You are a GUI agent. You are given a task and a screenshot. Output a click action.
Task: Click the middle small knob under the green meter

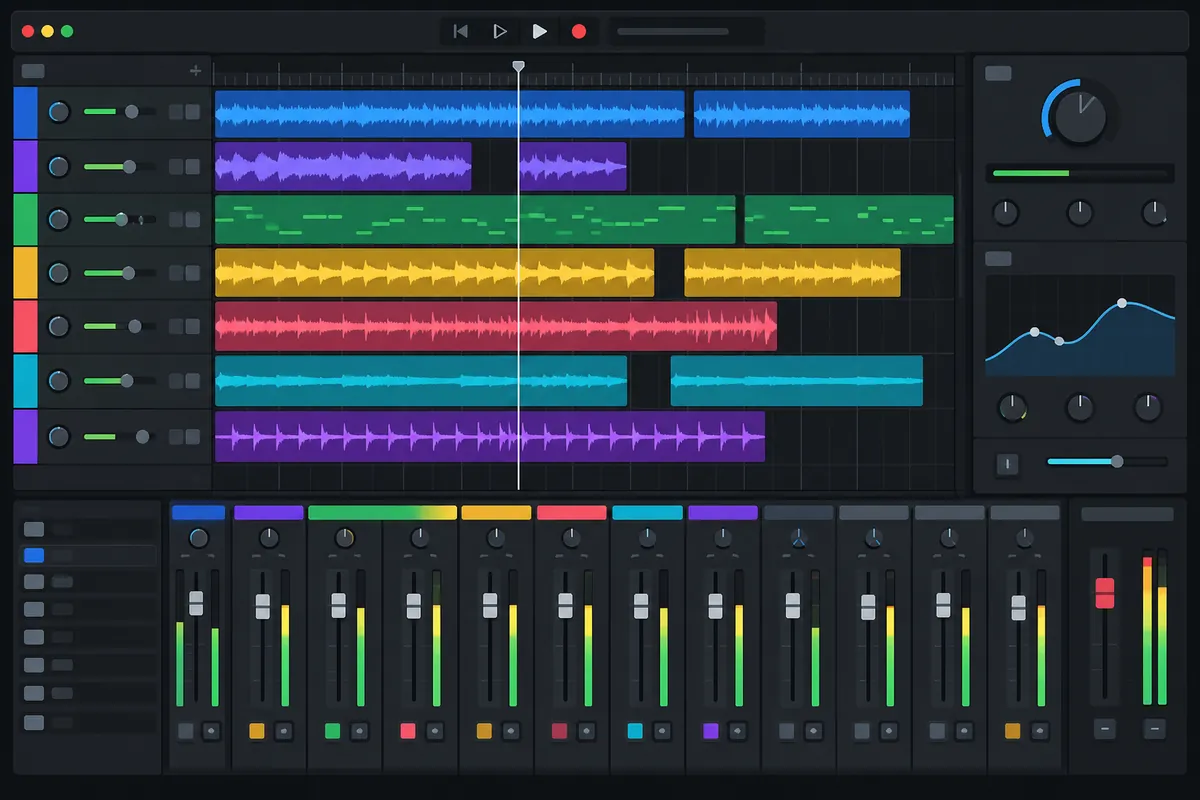coord(1079,212)
